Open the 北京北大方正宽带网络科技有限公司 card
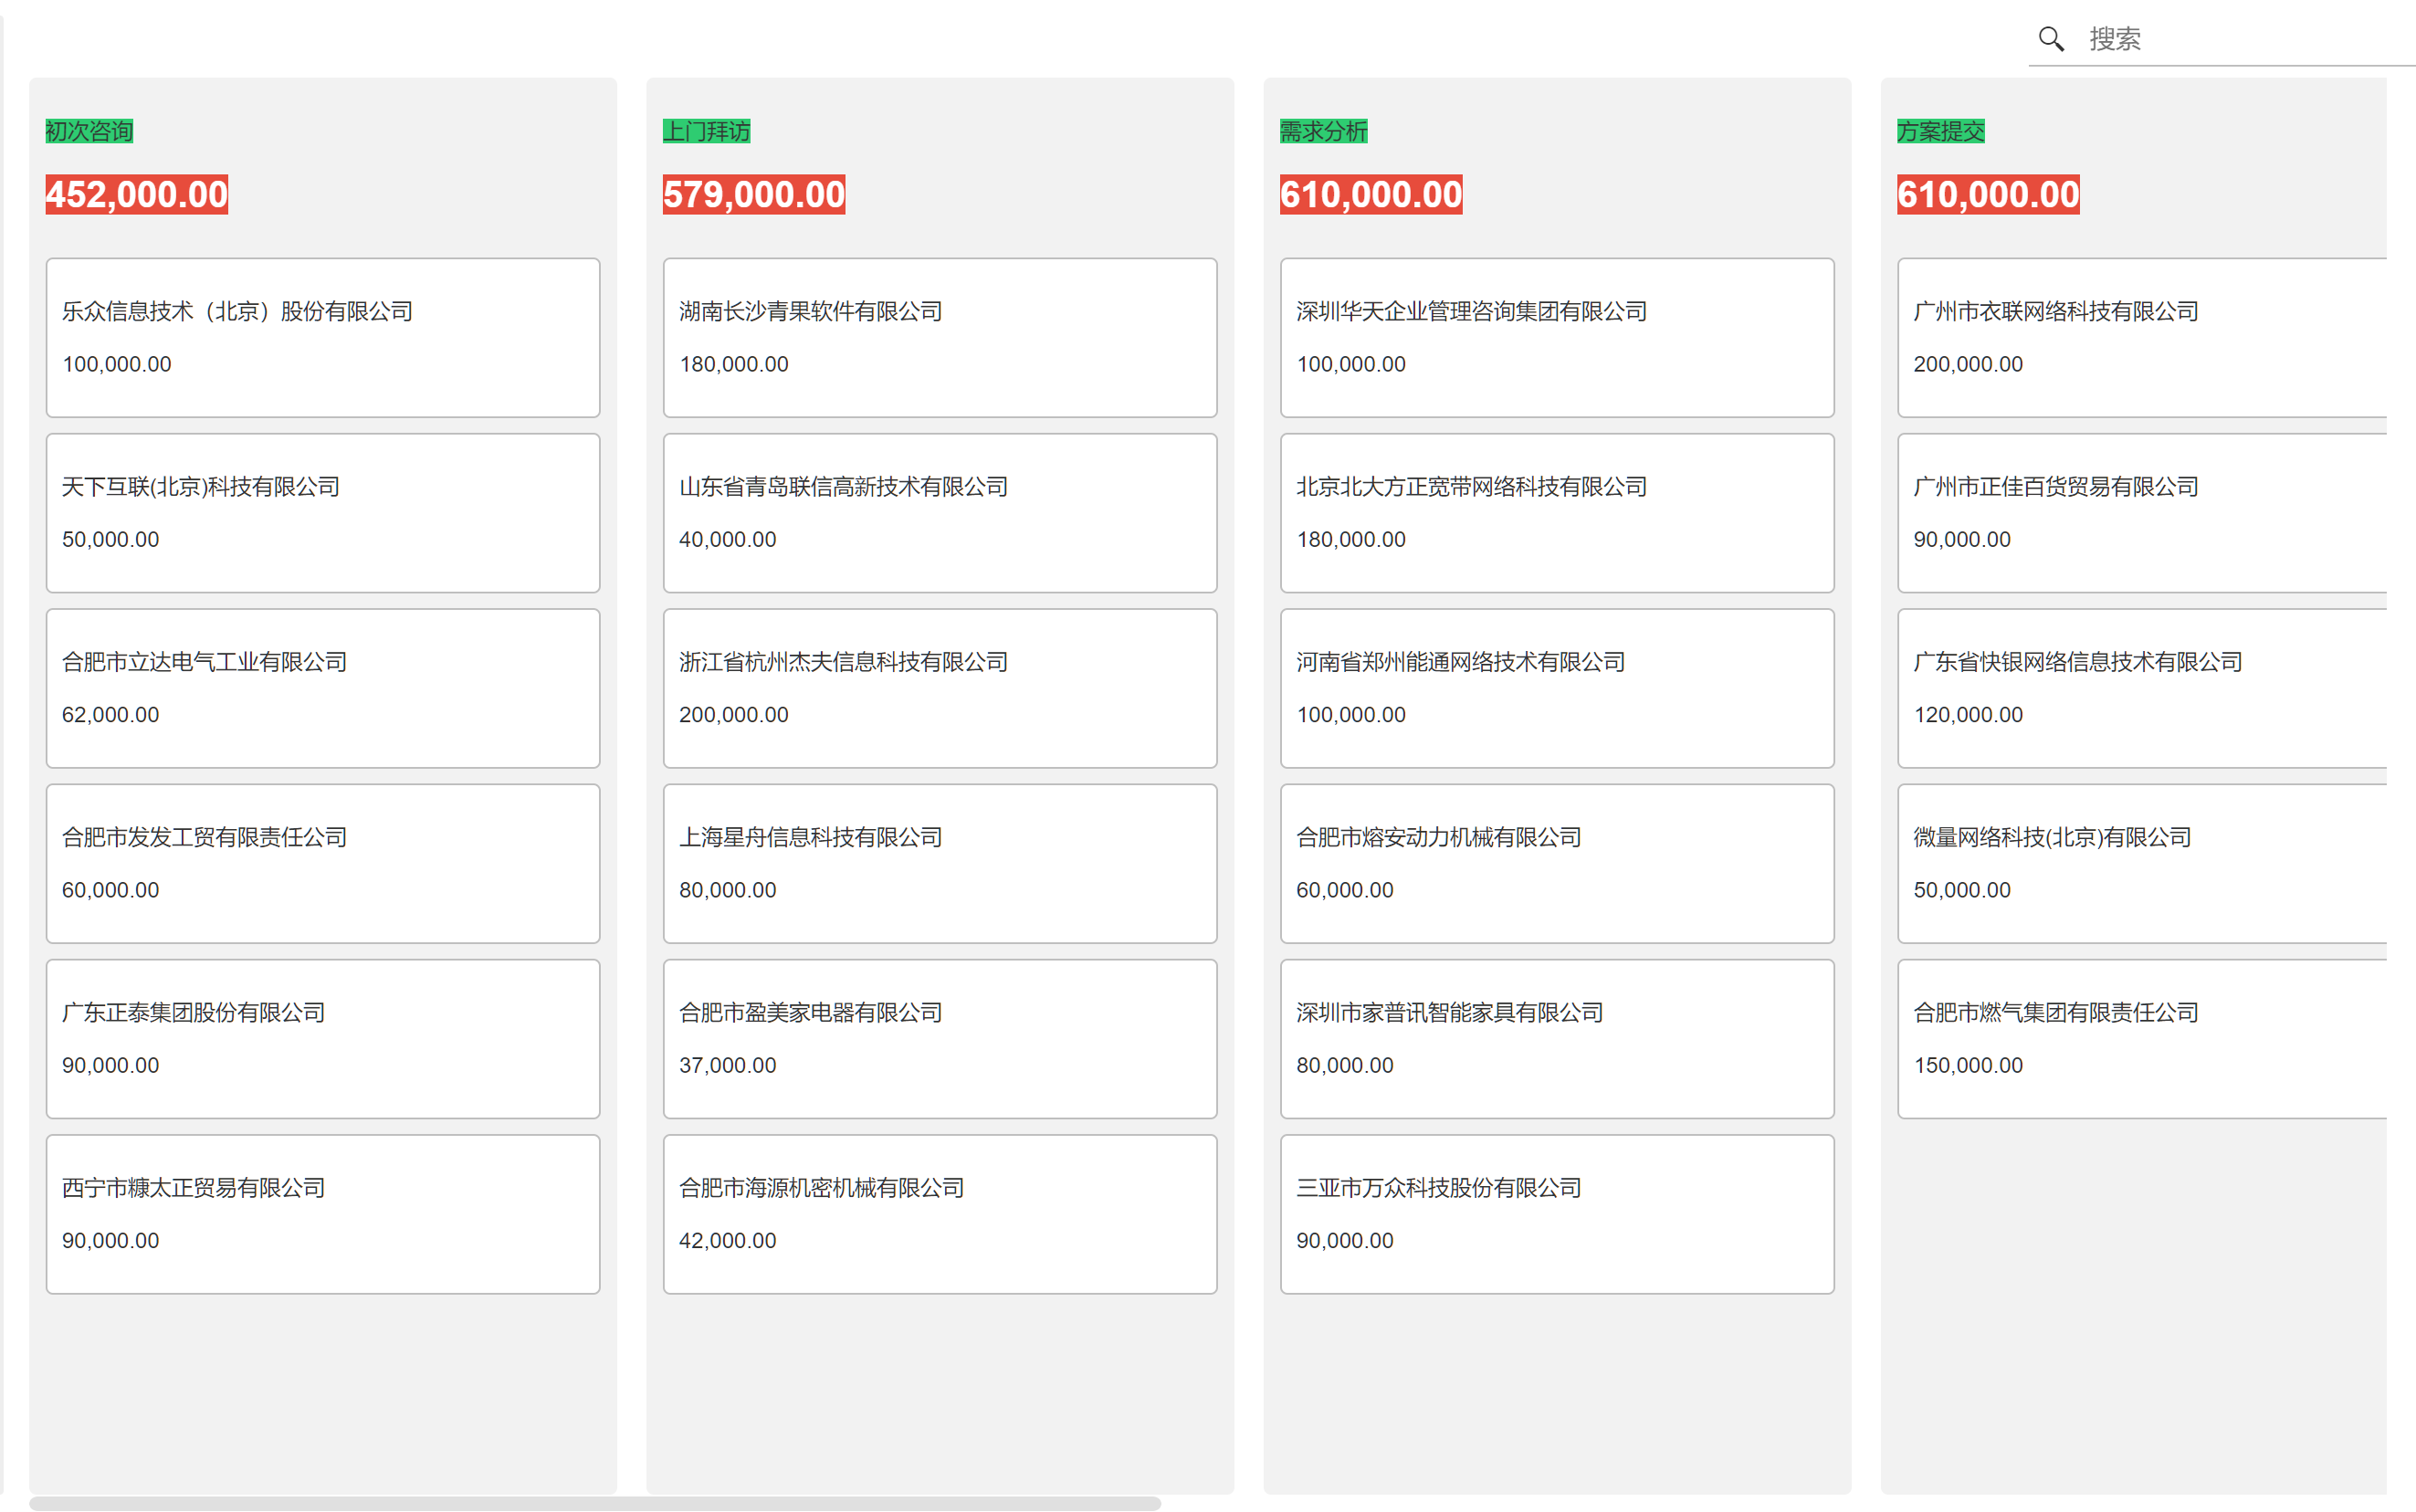2416x1512 pixels. tap(1557, 513)
